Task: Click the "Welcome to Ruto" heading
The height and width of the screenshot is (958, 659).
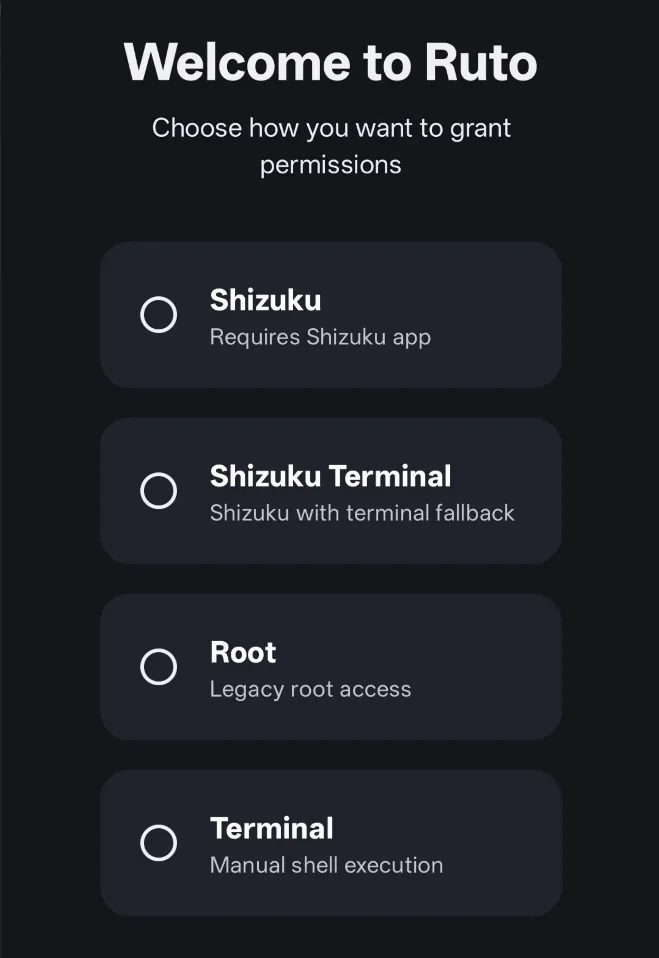Action: tap(330, 62)
